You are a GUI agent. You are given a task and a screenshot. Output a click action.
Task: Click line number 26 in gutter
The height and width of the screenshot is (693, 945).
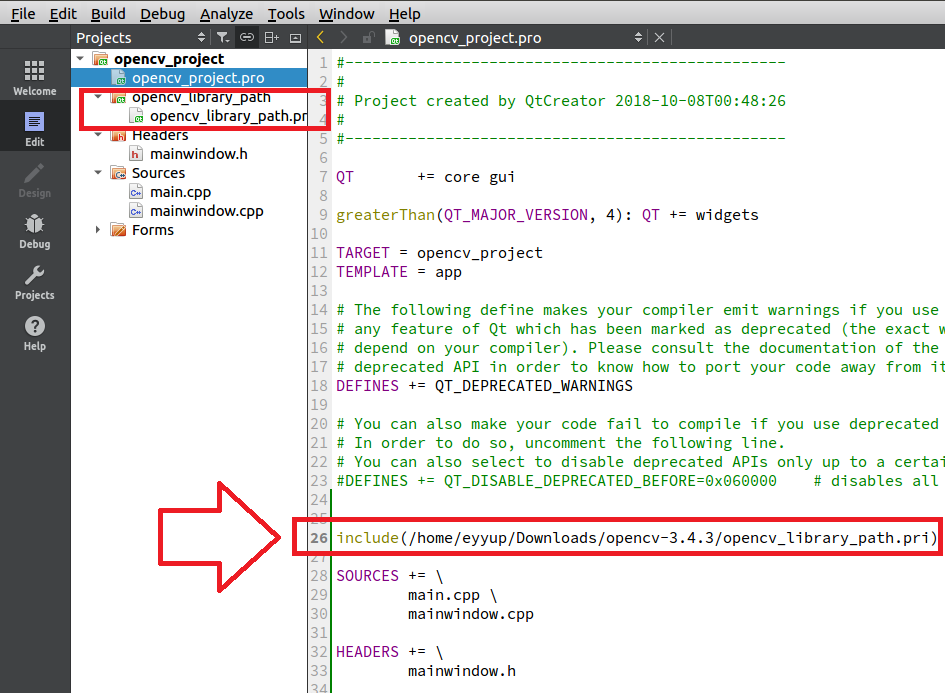pyautogui.click(x=319, y=538)
